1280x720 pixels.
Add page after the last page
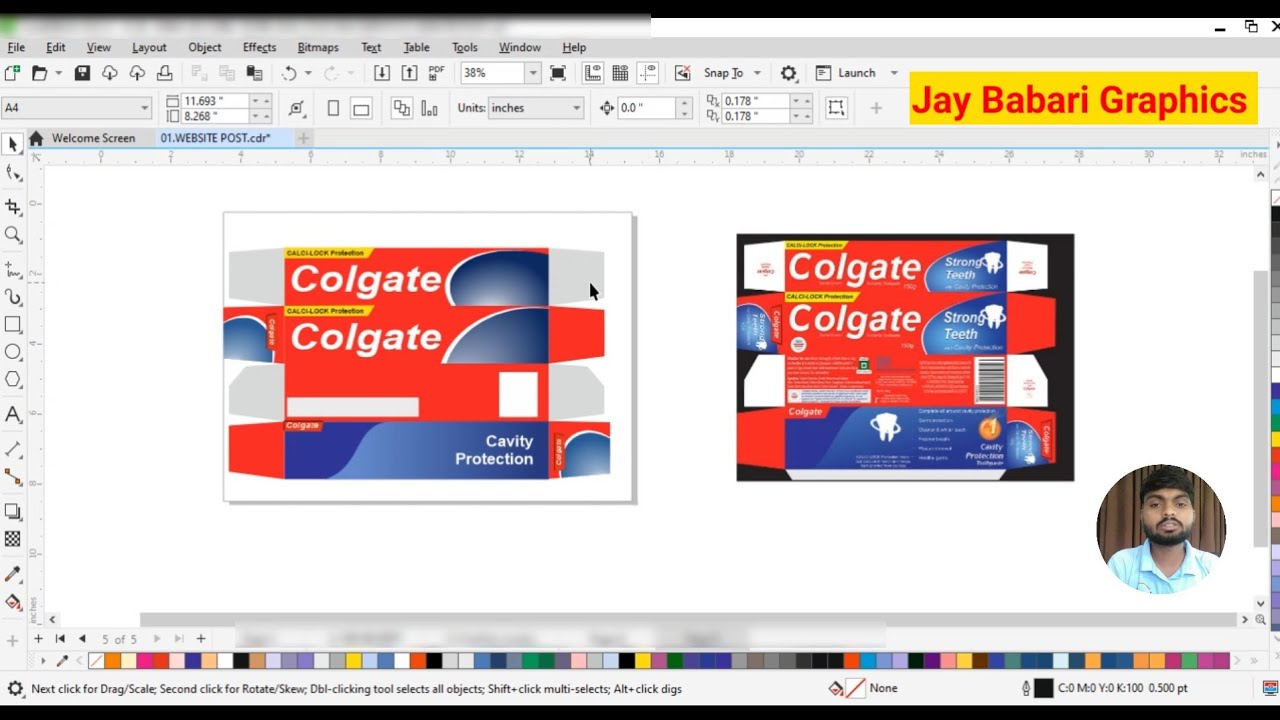[200, 639]
